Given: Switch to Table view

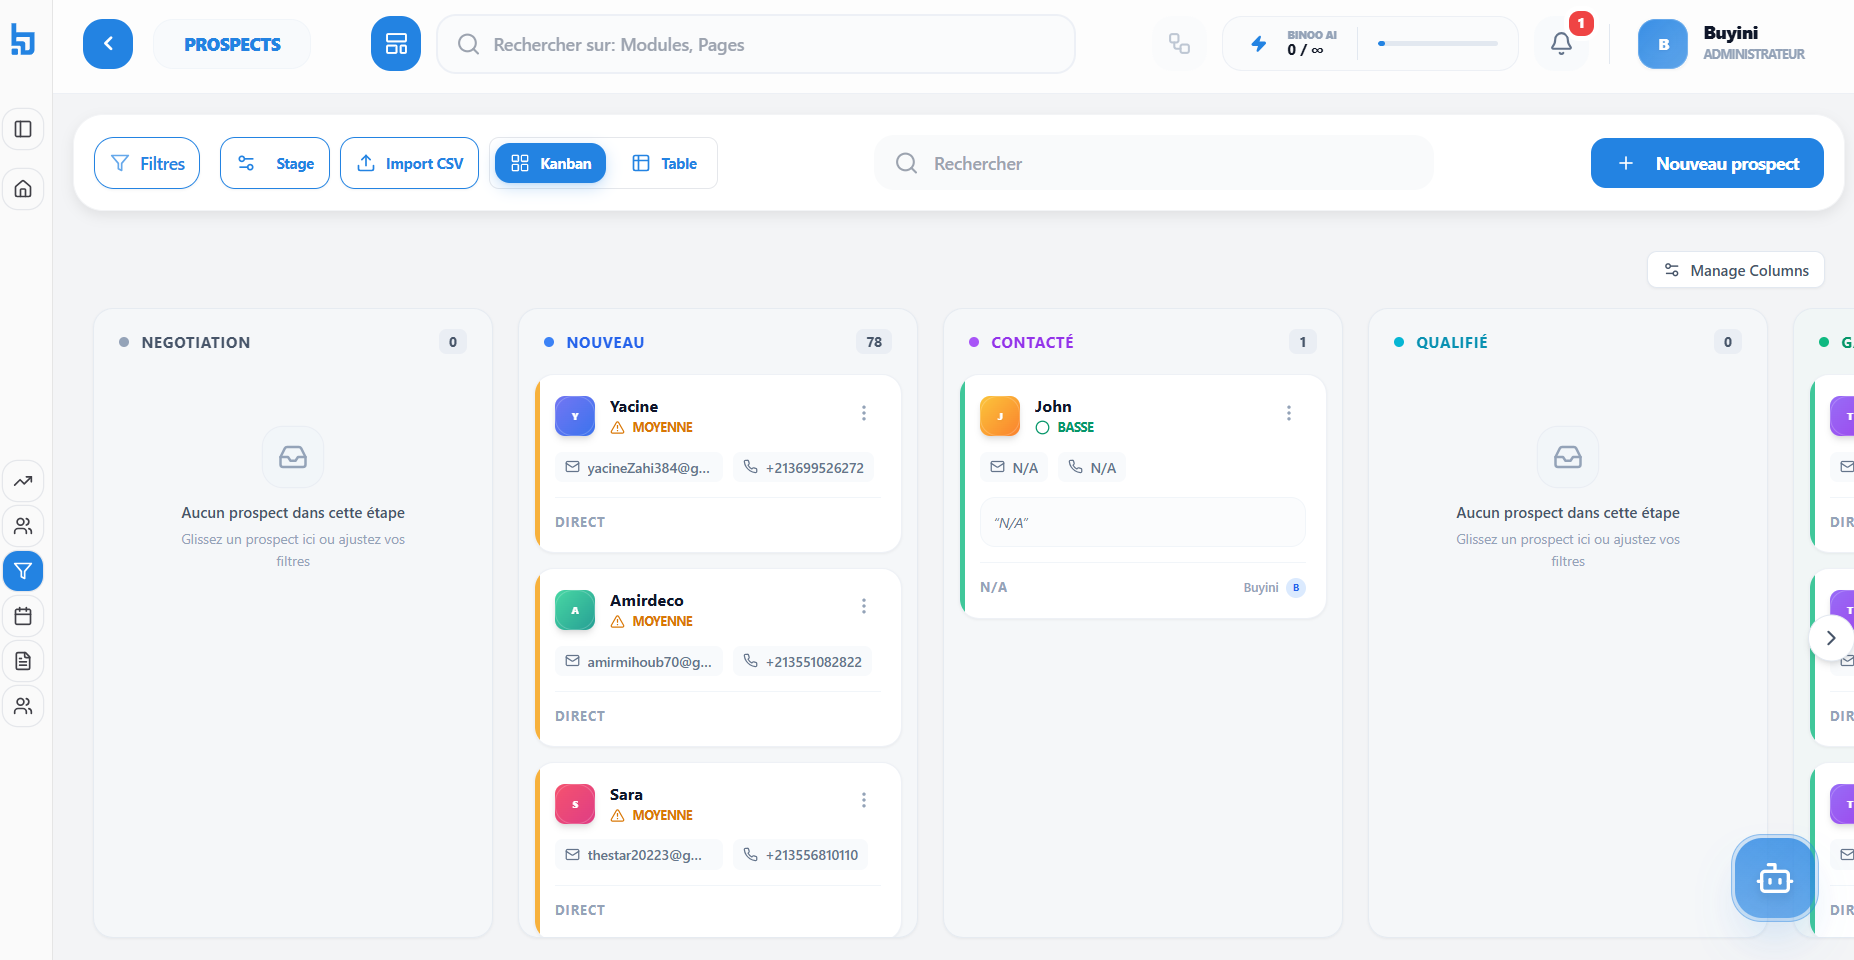Looking at the screenshot, I should click(664, 163).
